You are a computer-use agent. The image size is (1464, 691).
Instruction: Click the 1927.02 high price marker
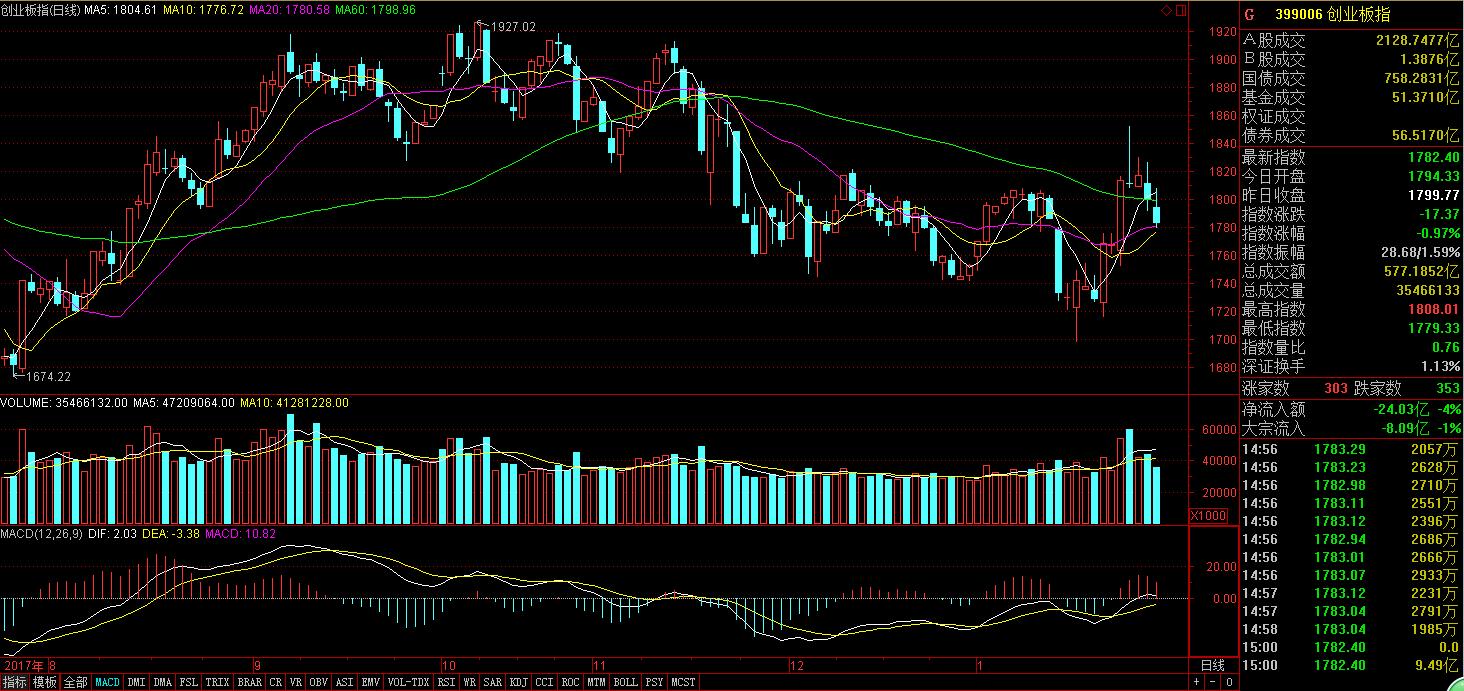[x=514, y=27]
